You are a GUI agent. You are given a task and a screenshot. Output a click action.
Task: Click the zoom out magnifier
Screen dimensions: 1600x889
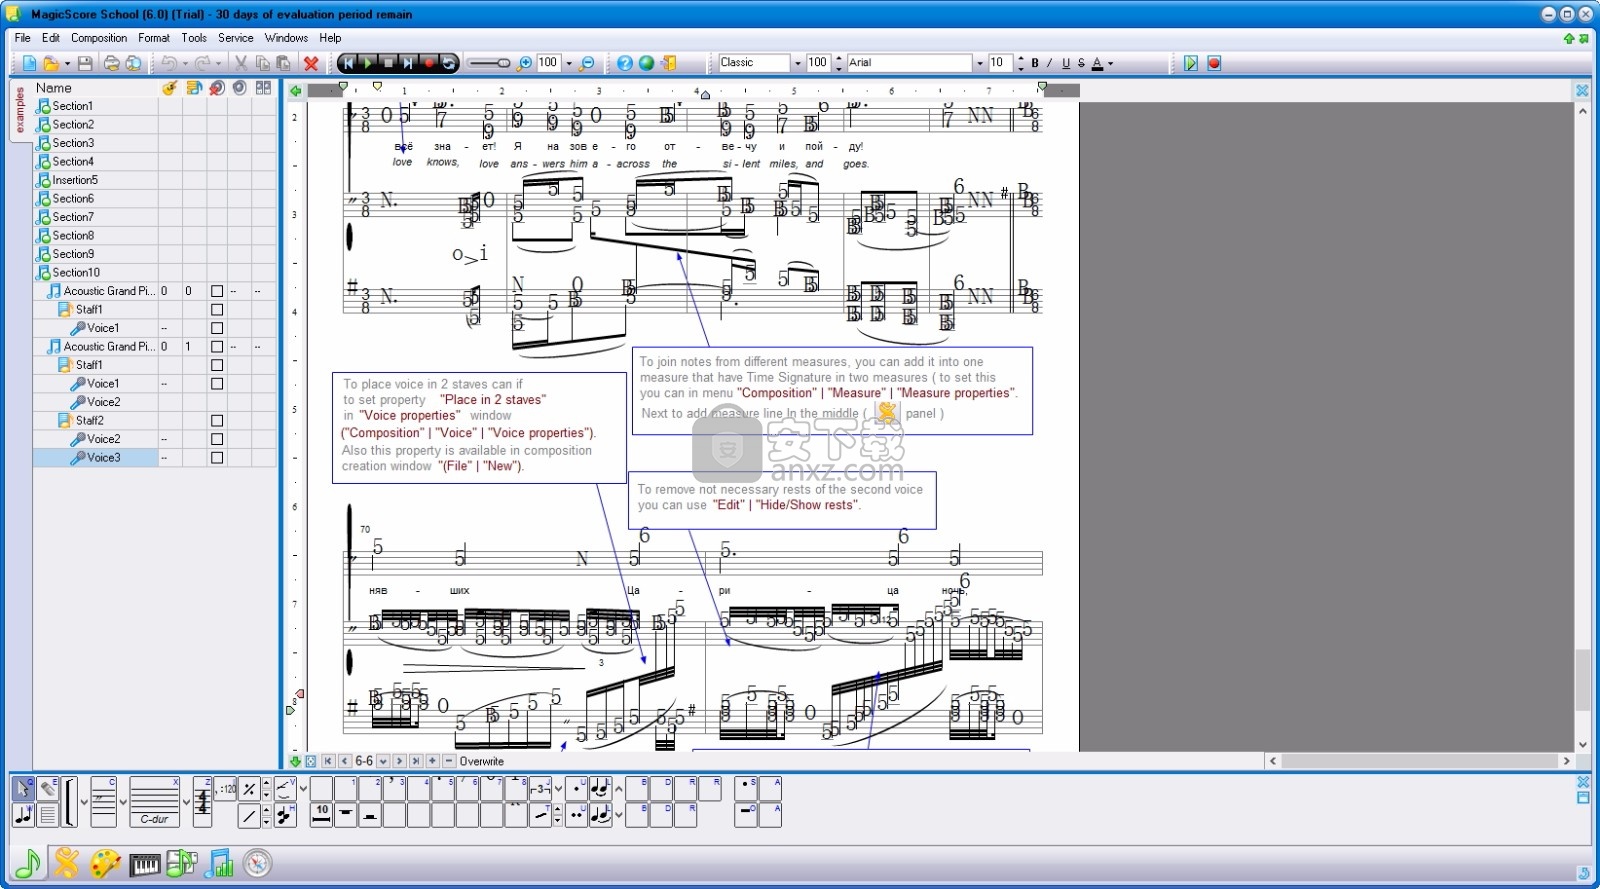point(587,63)
